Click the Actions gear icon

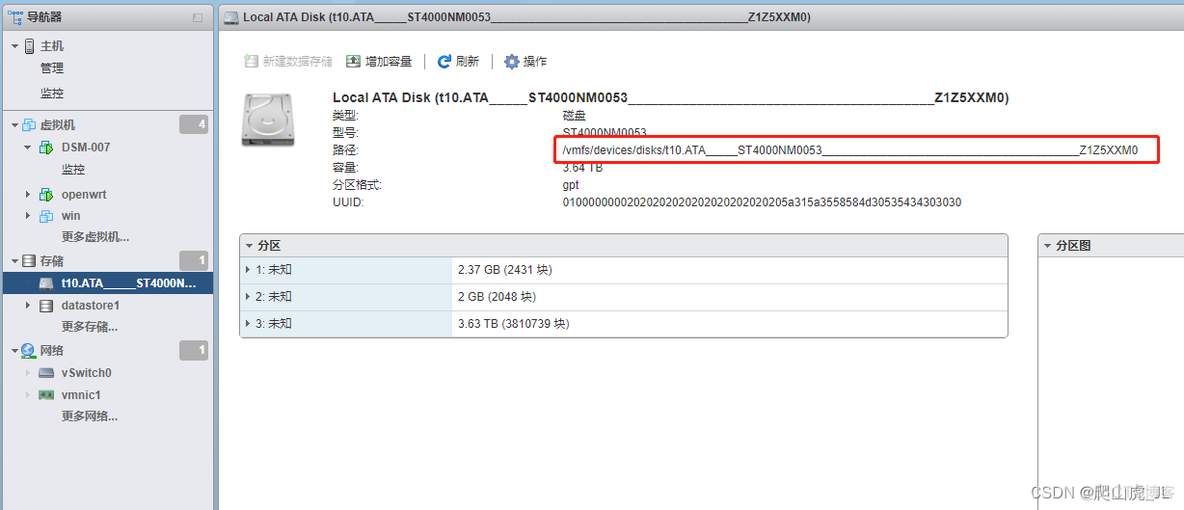pos(512,61)
